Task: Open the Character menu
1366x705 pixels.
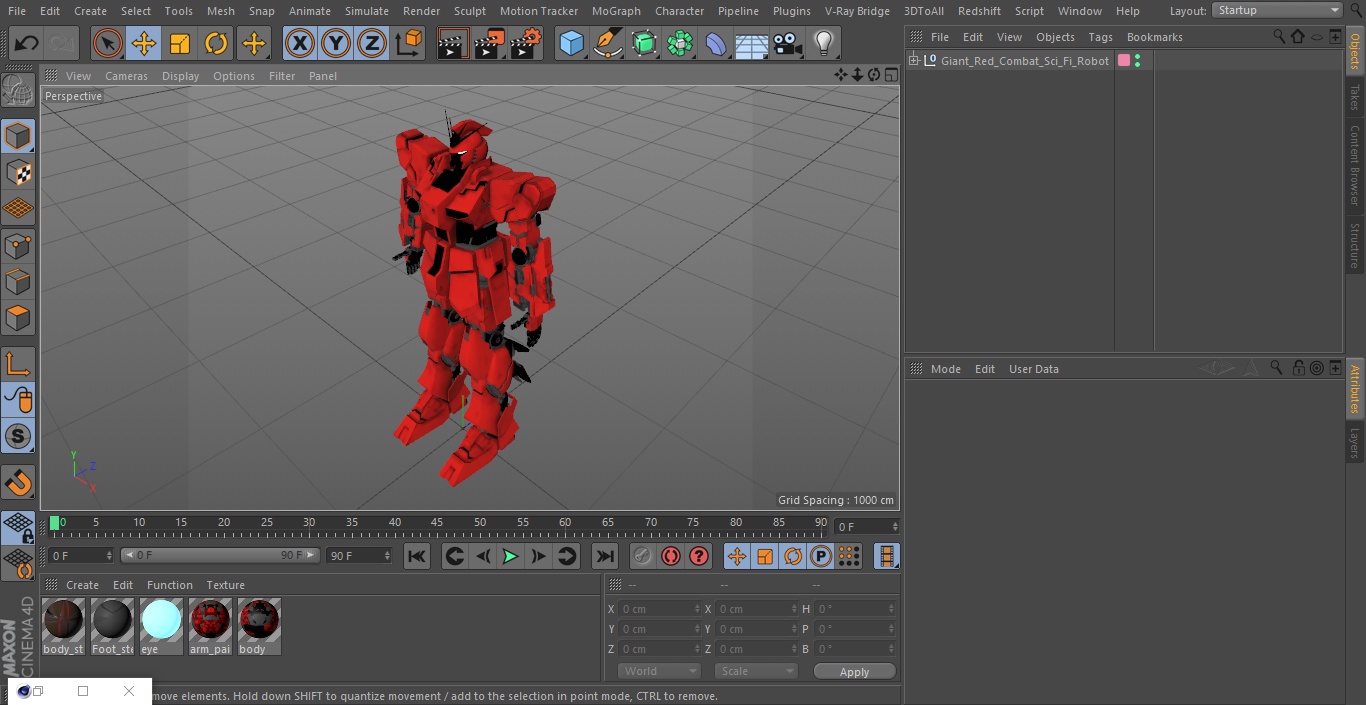Action: (x=680, y=11)
